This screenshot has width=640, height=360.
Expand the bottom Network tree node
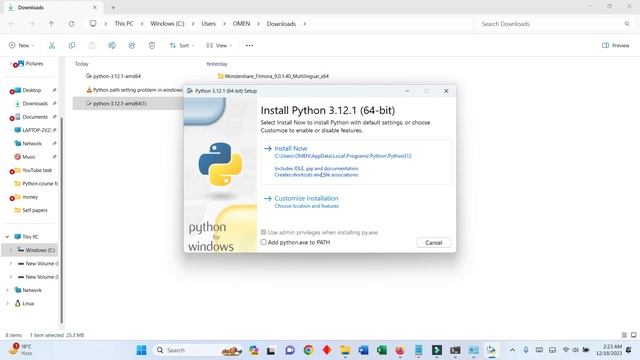coord(7,290)
